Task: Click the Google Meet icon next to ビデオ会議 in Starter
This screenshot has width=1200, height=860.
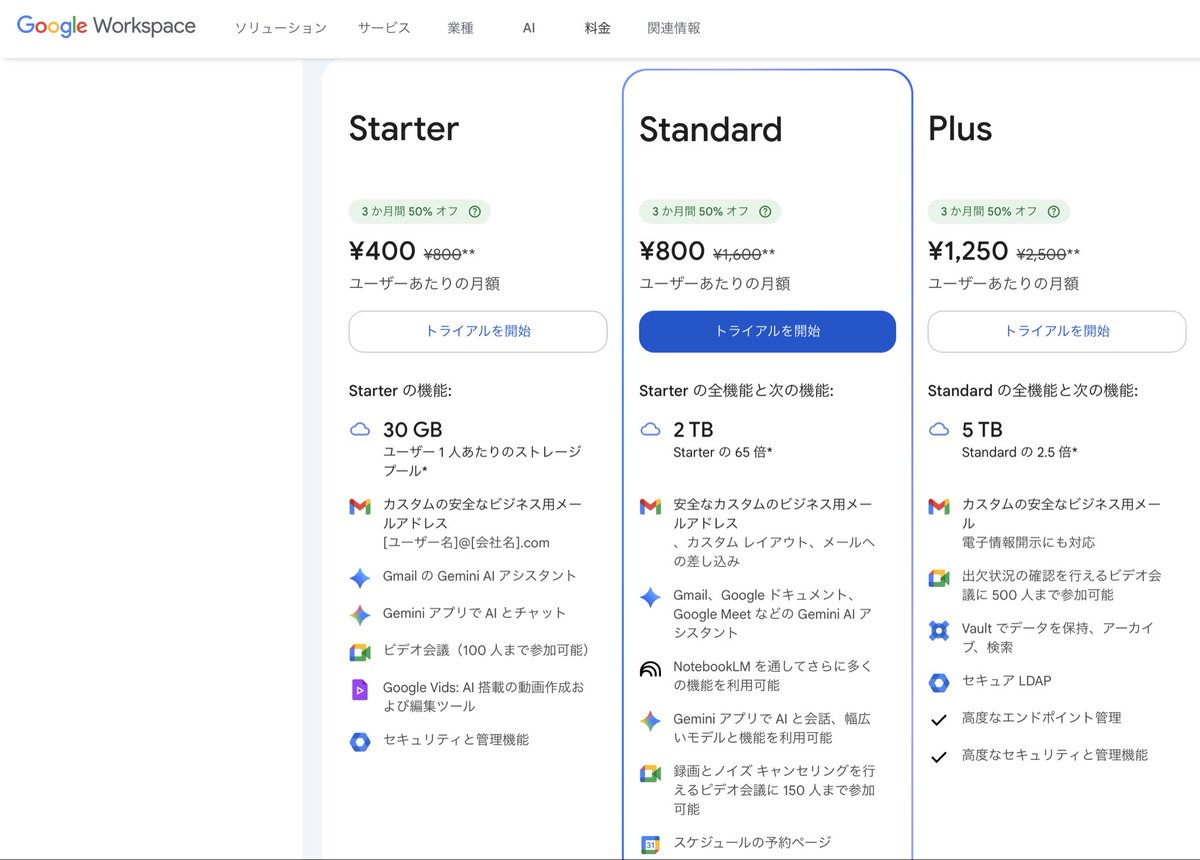Action: click(360, 651)
